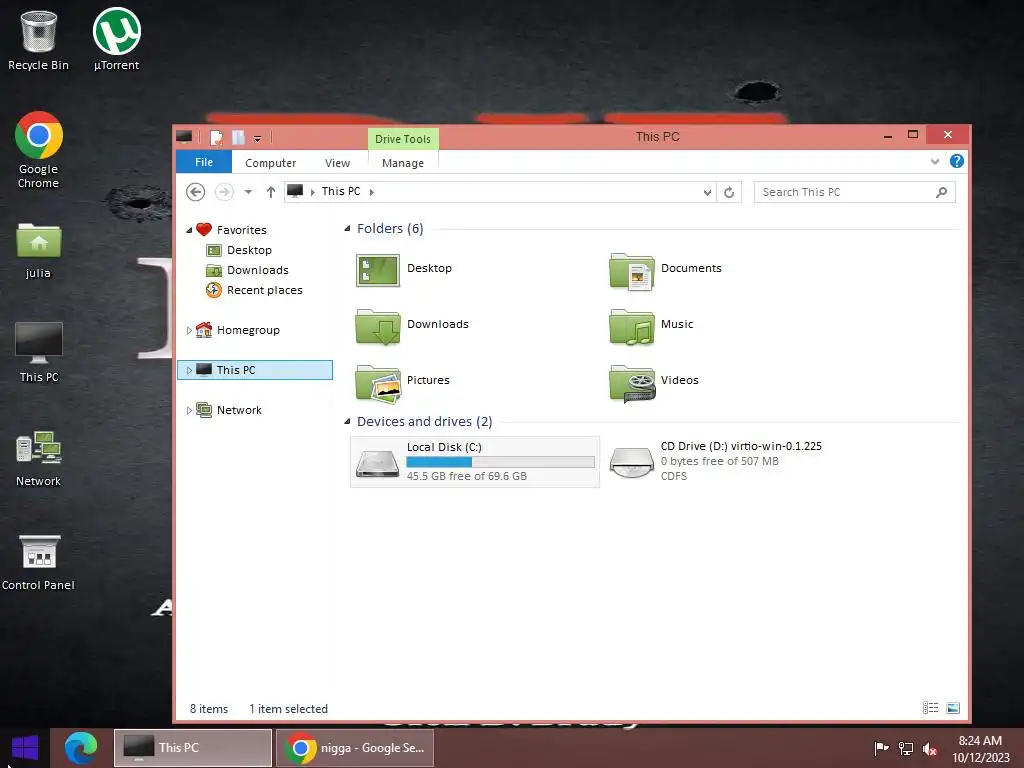
Task: Select the This PC desktop icon
Action: tap(39, 353)
